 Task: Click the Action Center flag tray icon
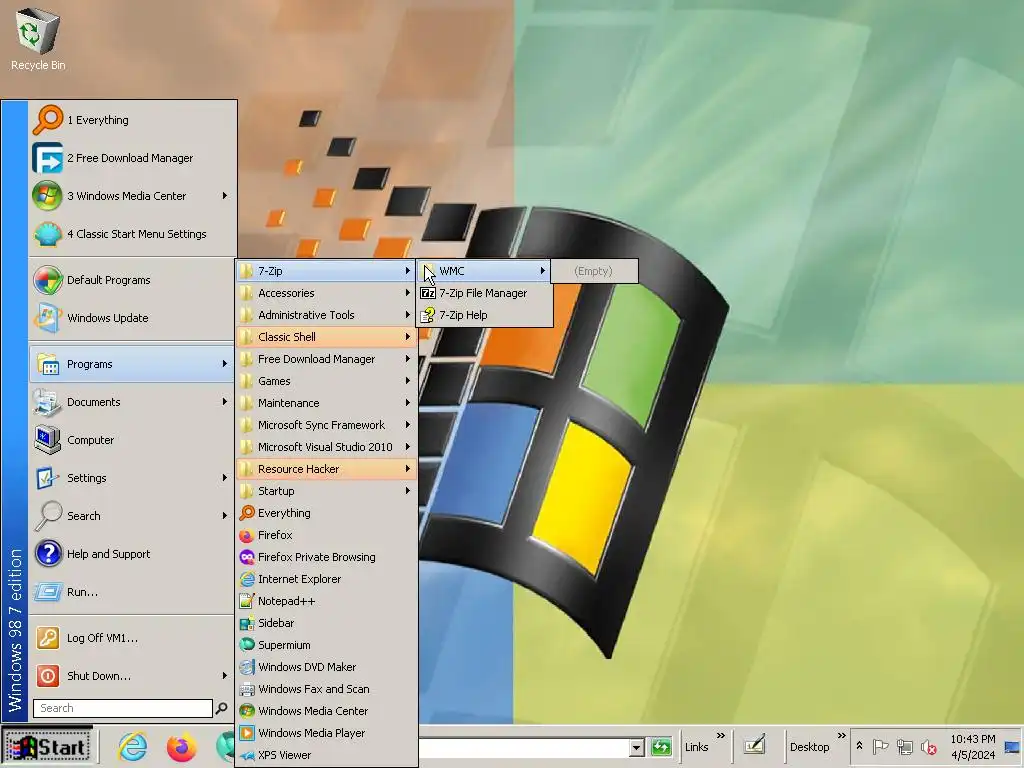pos(880,746)
